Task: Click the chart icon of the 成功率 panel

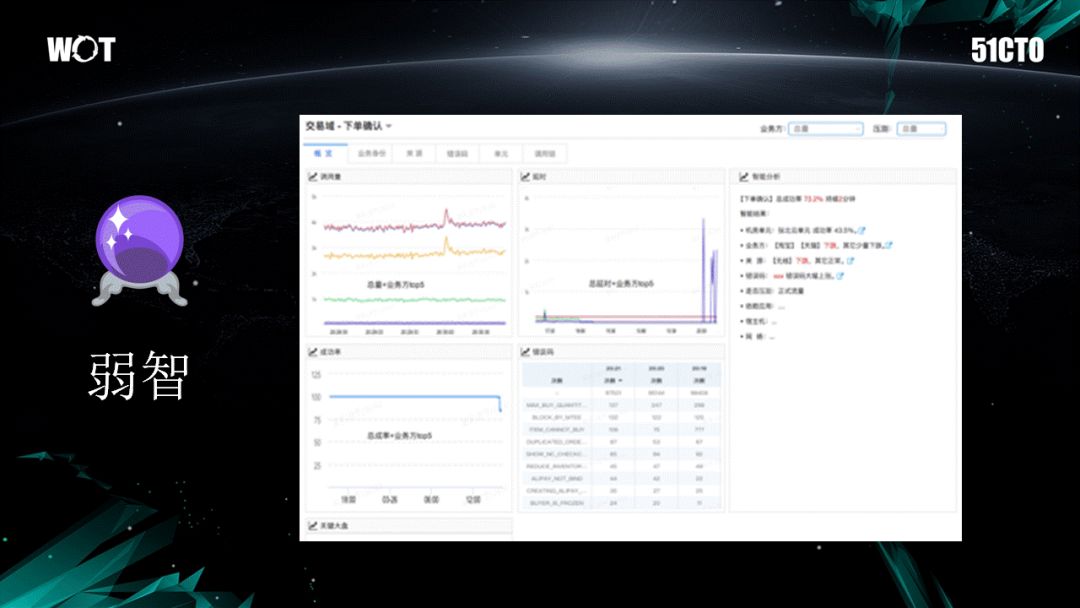Action: pos(313,352)
